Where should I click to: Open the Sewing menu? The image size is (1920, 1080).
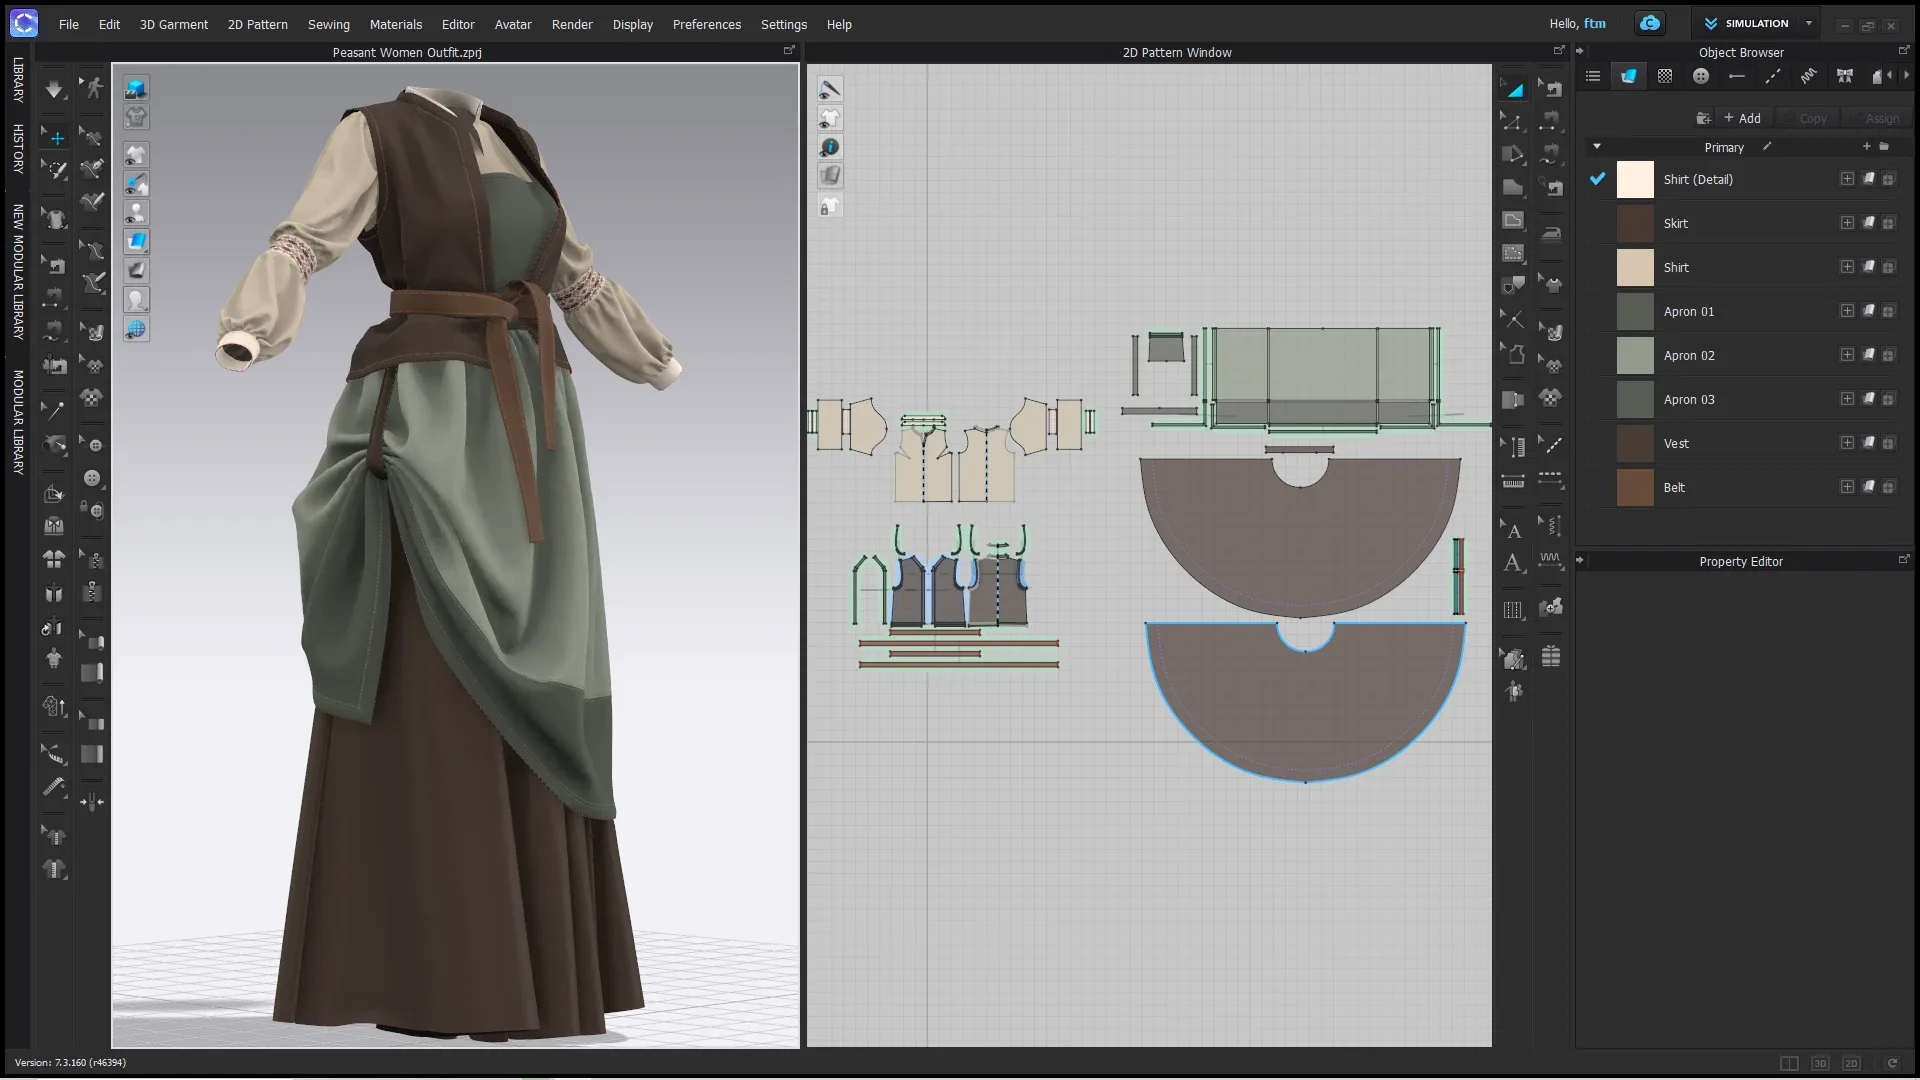327,24
